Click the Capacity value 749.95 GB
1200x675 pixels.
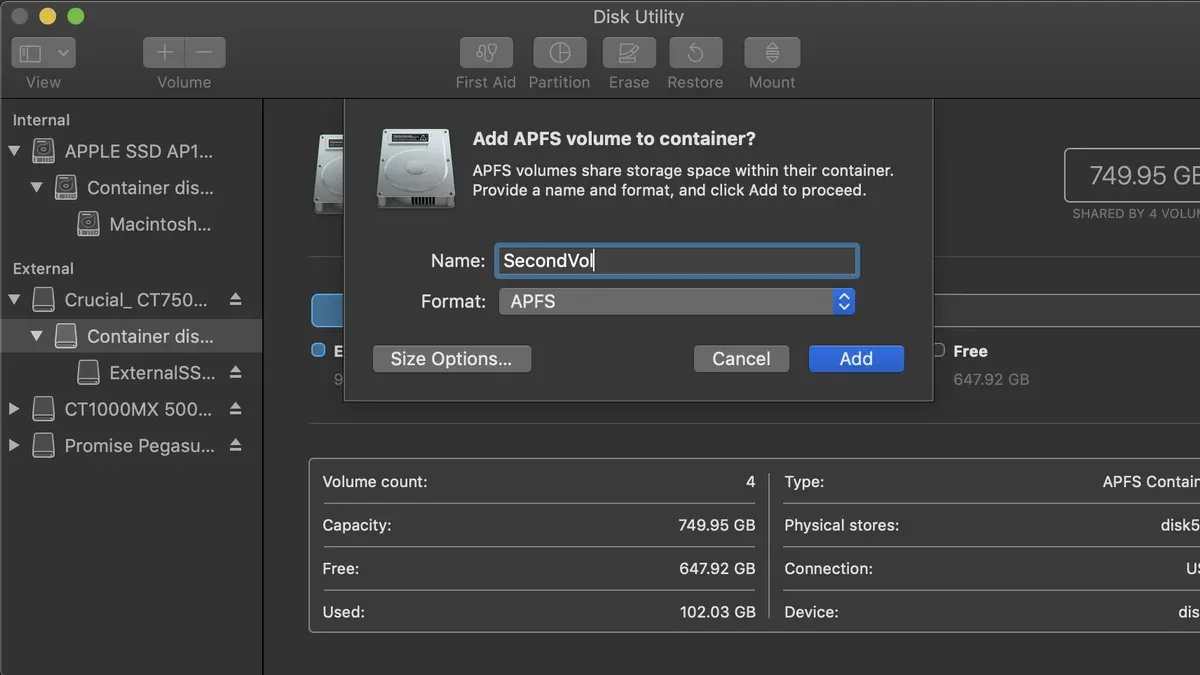point(717,525)
